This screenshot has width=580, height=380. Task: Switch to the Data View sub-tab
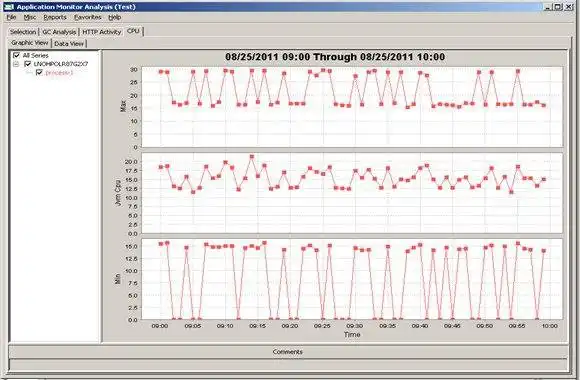(x=69, y=44)
